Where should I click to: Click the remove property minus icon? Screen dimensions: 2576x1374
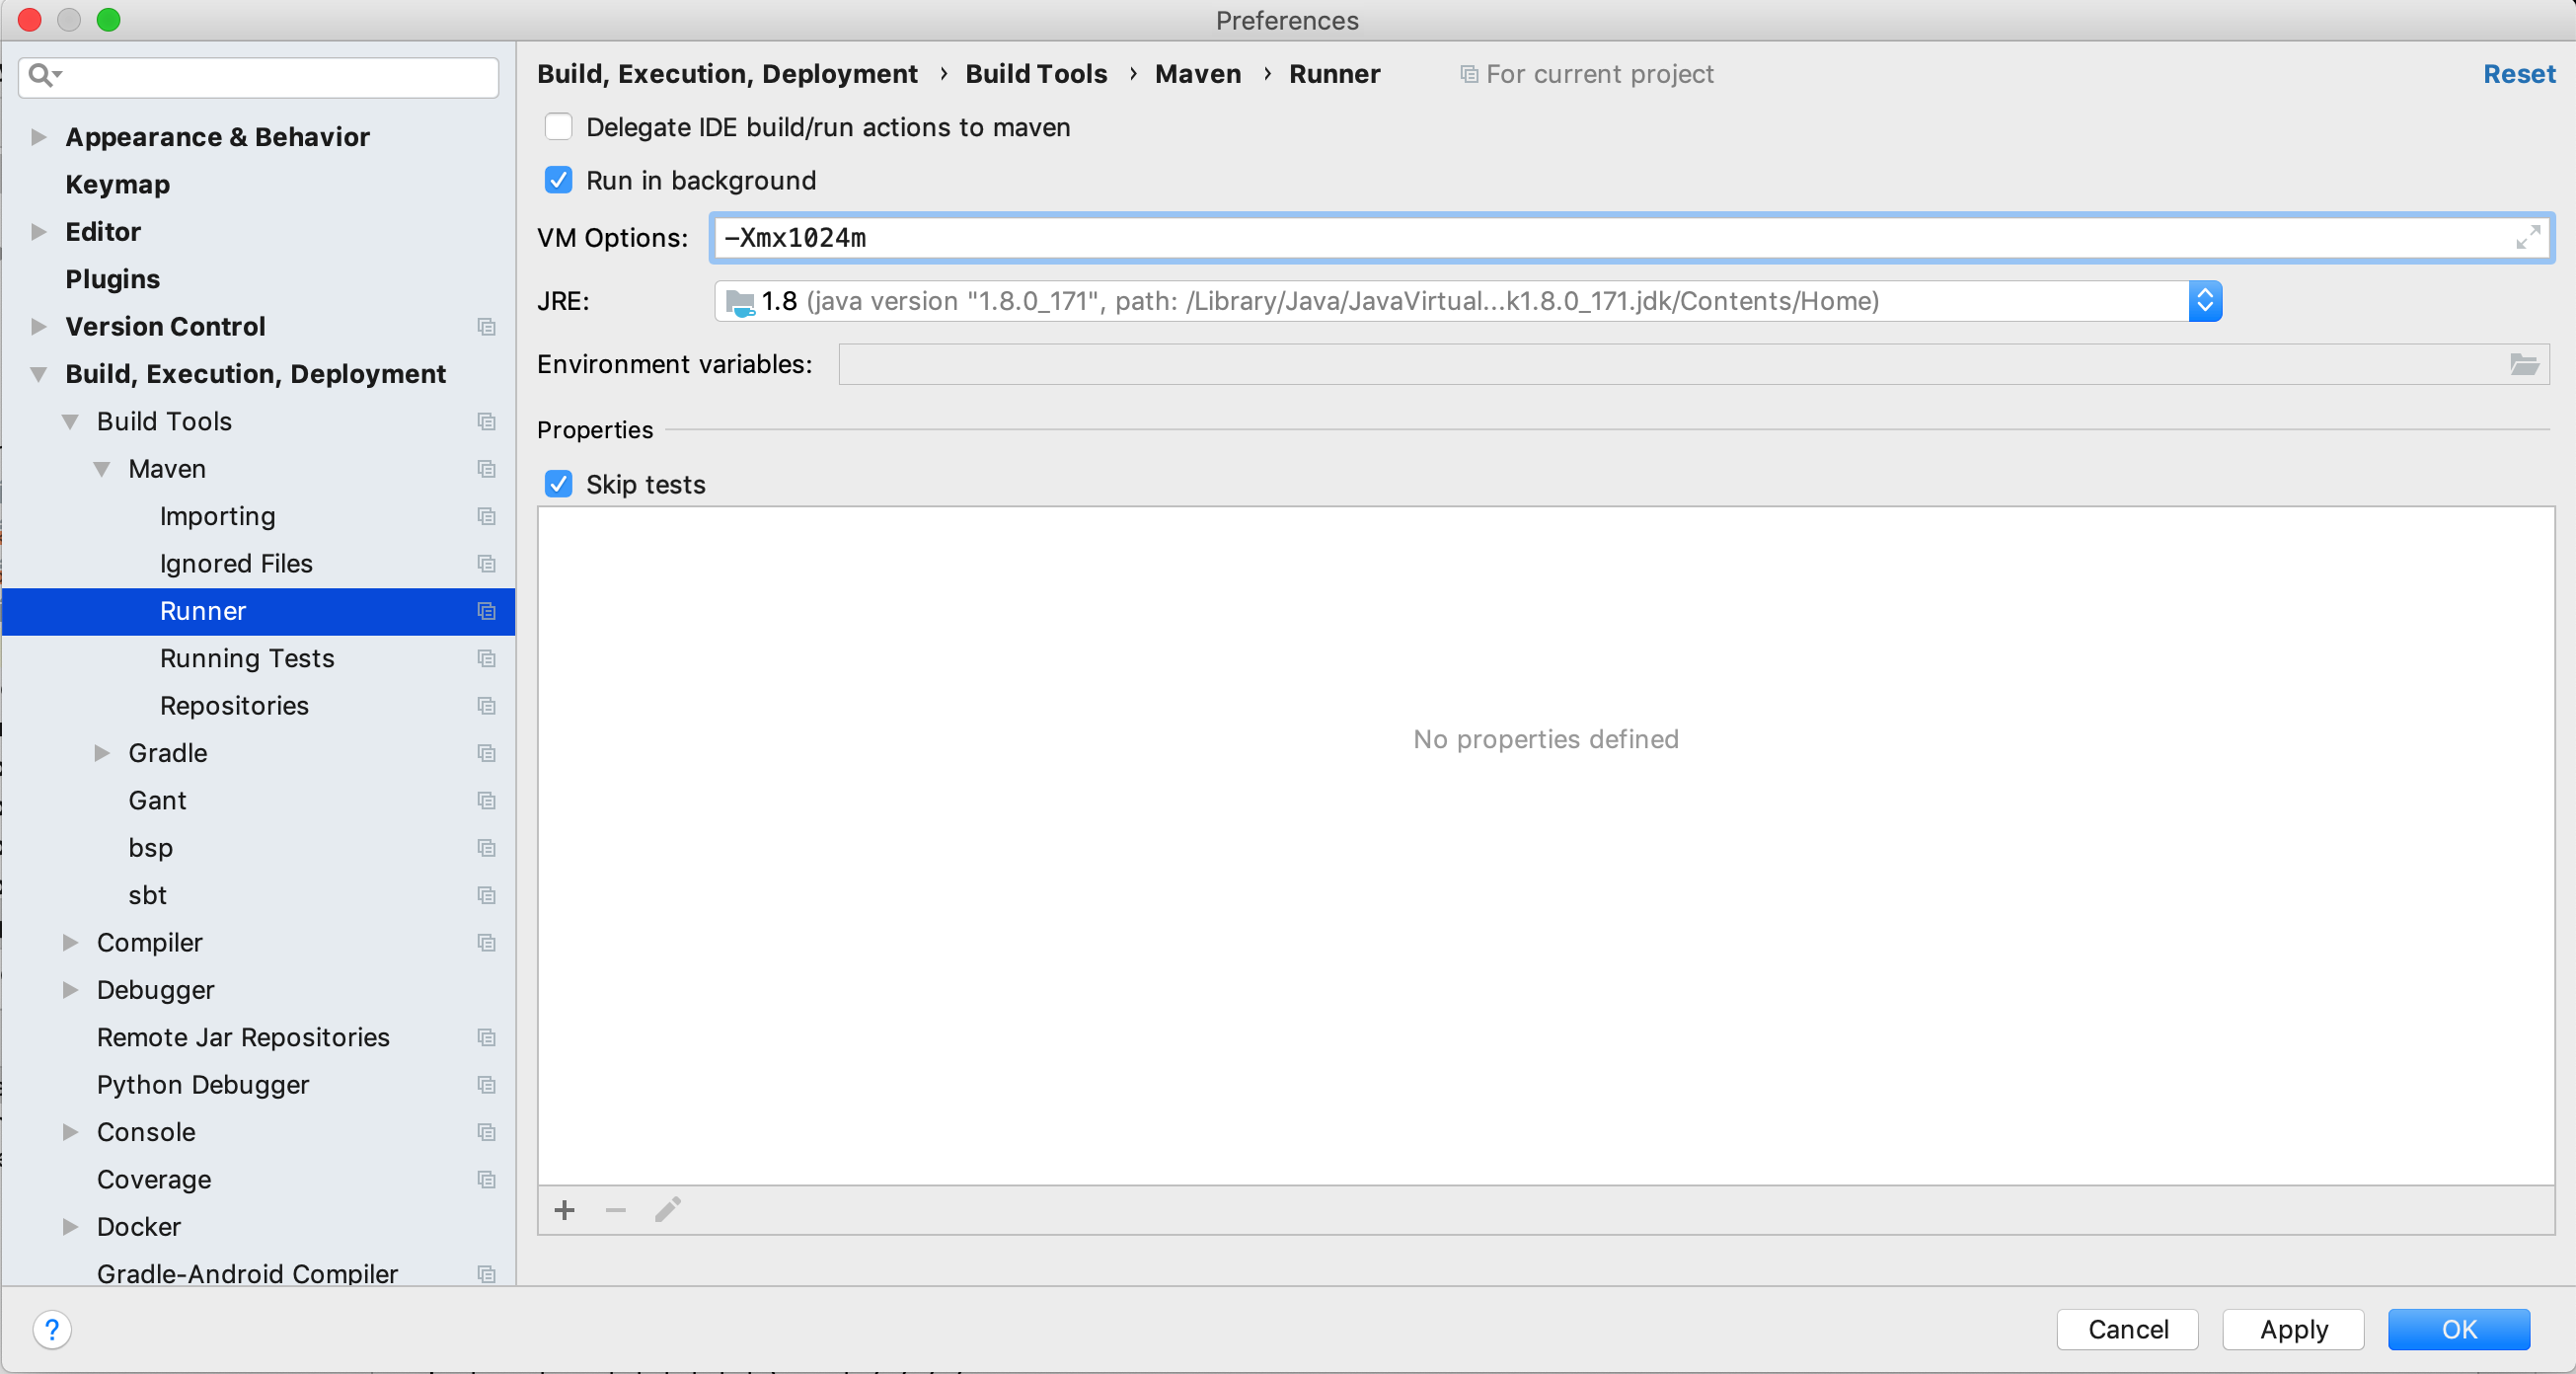(616, 1210)
